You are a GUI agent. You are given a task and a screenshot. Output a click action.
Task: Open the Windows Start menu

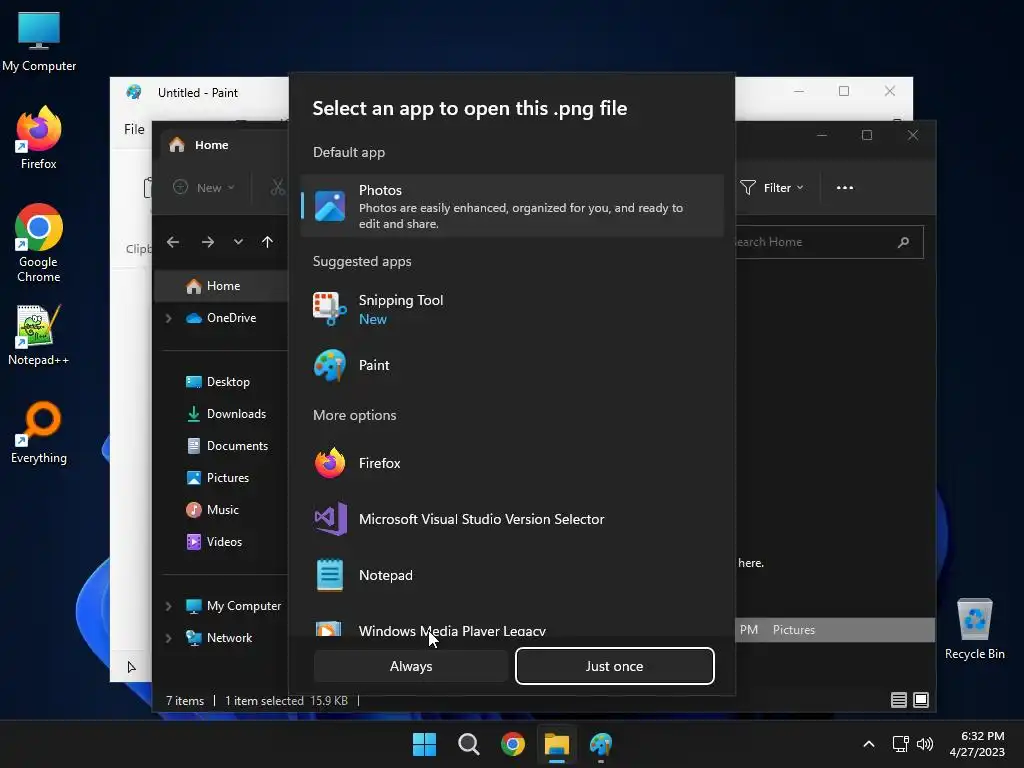point(424,744)
